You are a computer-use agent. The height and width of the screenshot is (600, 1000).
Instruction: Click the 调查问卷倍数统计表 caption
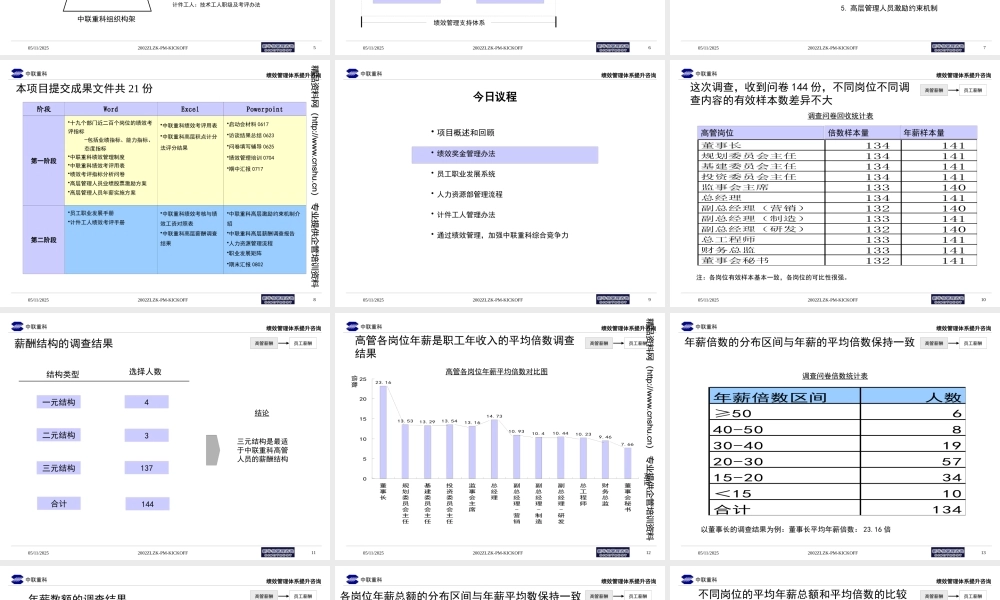click(x=835, y=376)
